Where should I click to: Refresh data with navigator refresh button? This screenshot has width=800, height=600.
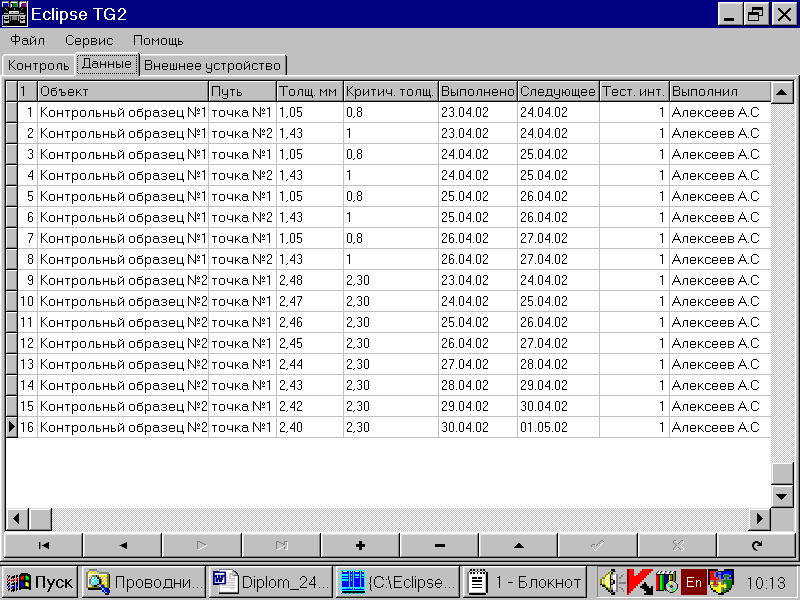point(757,546)
